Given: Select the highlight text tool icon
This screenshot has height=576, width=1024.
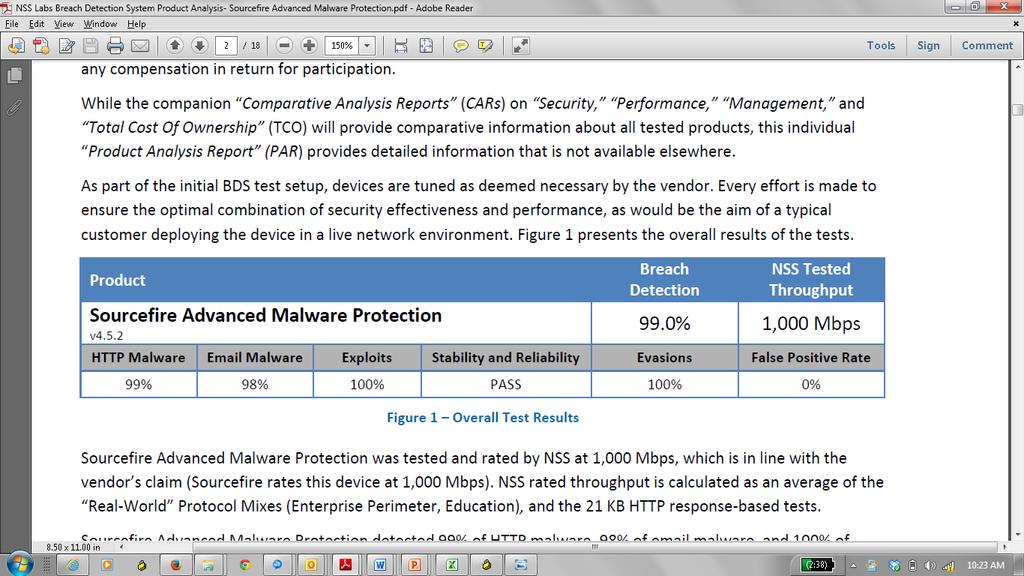Looking at the screenshot, I should point(485,46).
